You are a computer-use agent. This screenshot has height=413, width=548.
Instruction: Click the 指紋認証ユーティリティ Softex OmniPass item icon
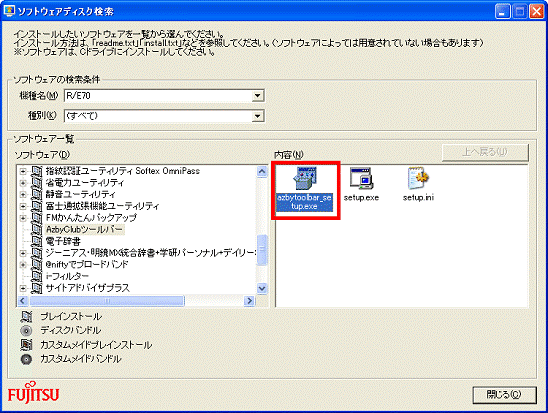(x=37, y=171)
